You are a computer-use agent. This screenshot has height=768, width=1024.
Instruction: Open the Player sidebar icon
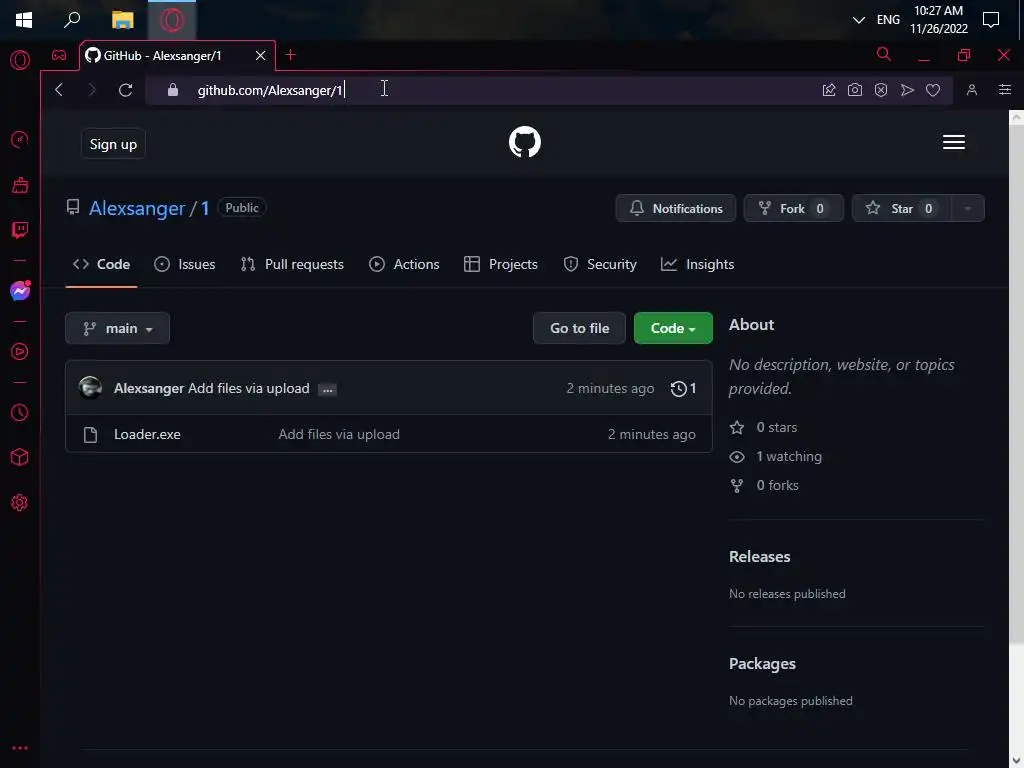pyautogui.click(x=20, y=351)
